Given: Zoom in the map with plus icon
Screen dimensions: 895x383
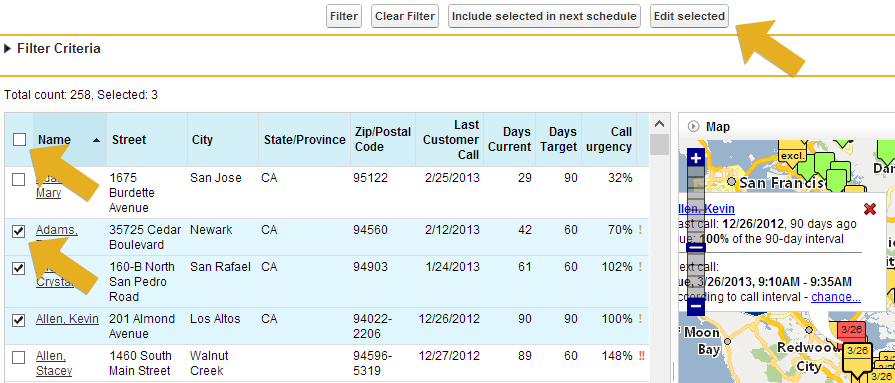Looking at the screenshot, I should coord(696,158).
